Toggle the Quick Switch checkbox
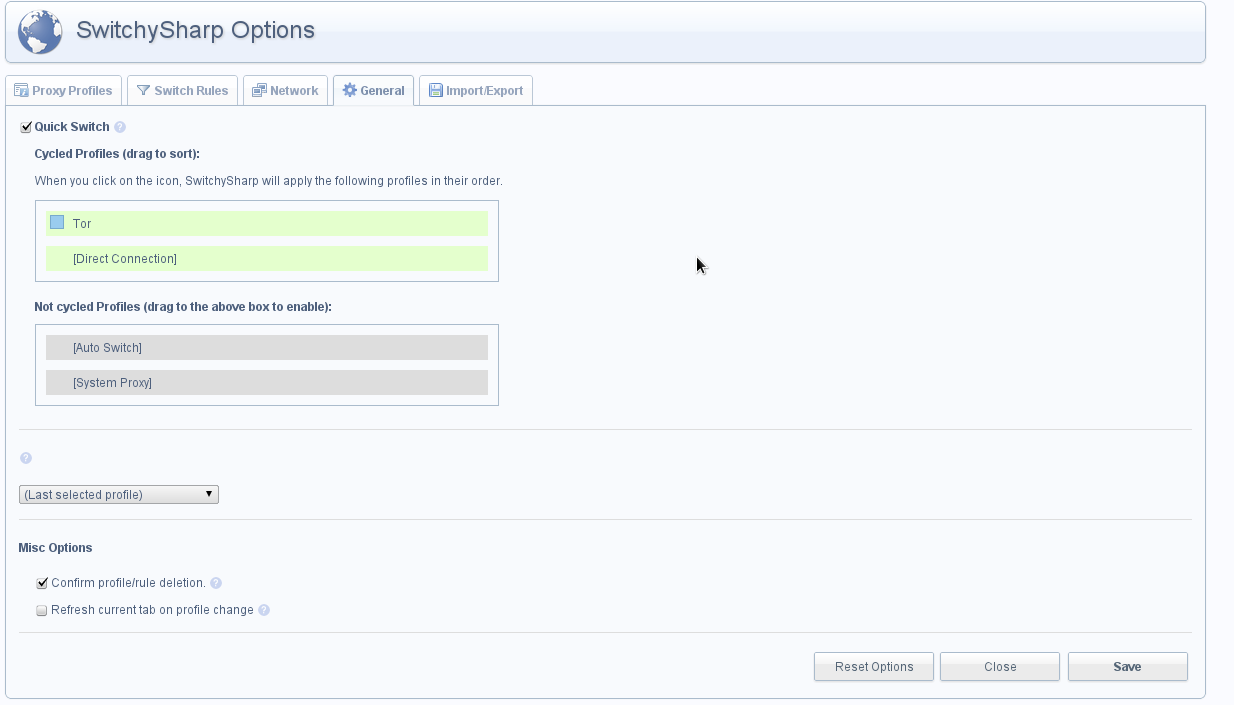The image size is (1234, 705). click(26, 127)
